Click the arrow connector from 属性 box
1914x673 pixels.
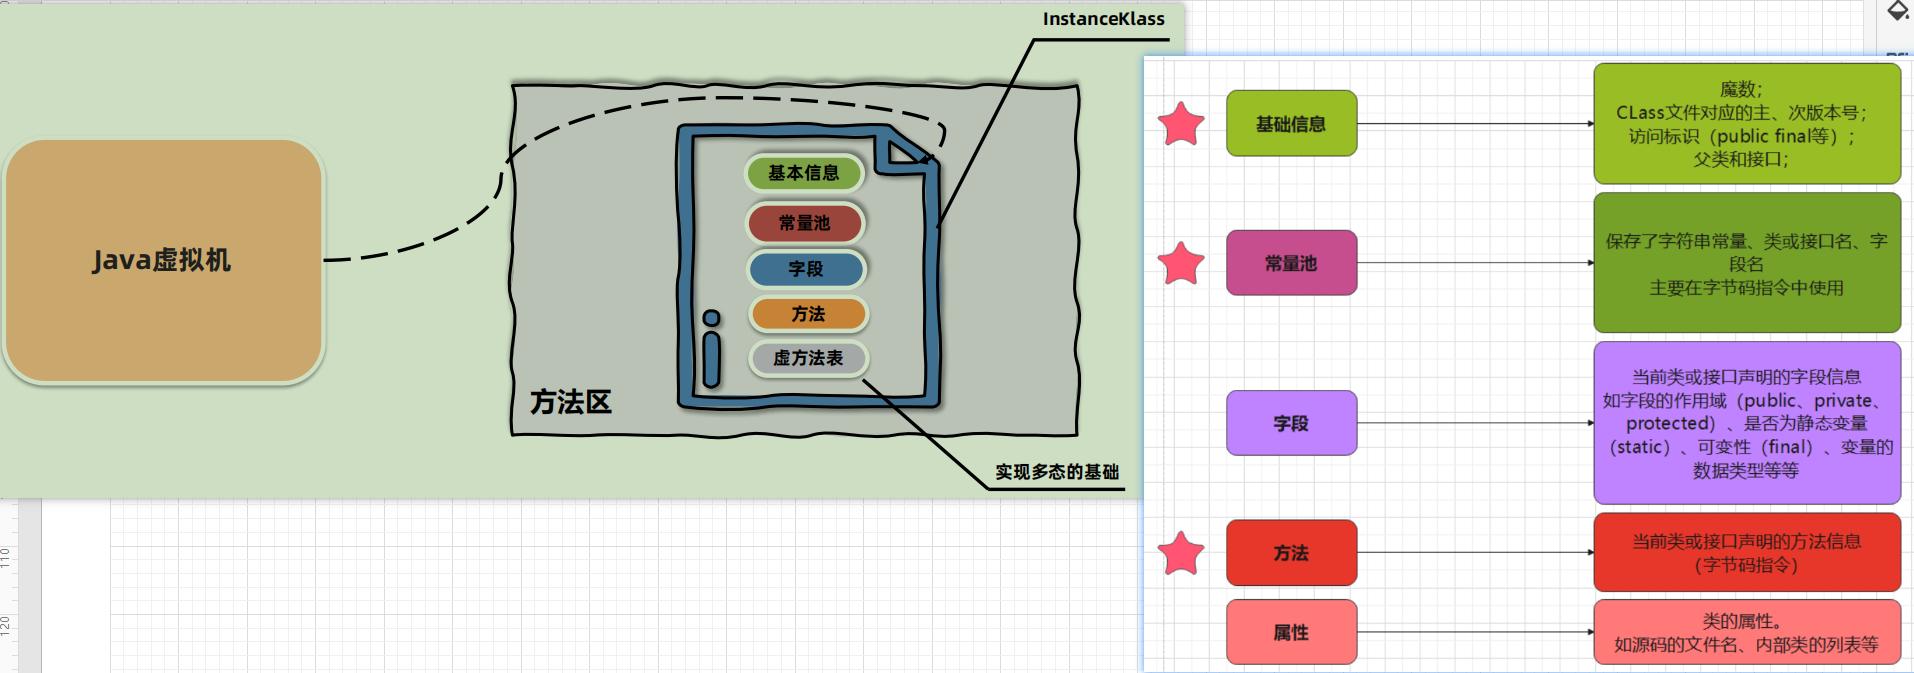pos(1475,632)
